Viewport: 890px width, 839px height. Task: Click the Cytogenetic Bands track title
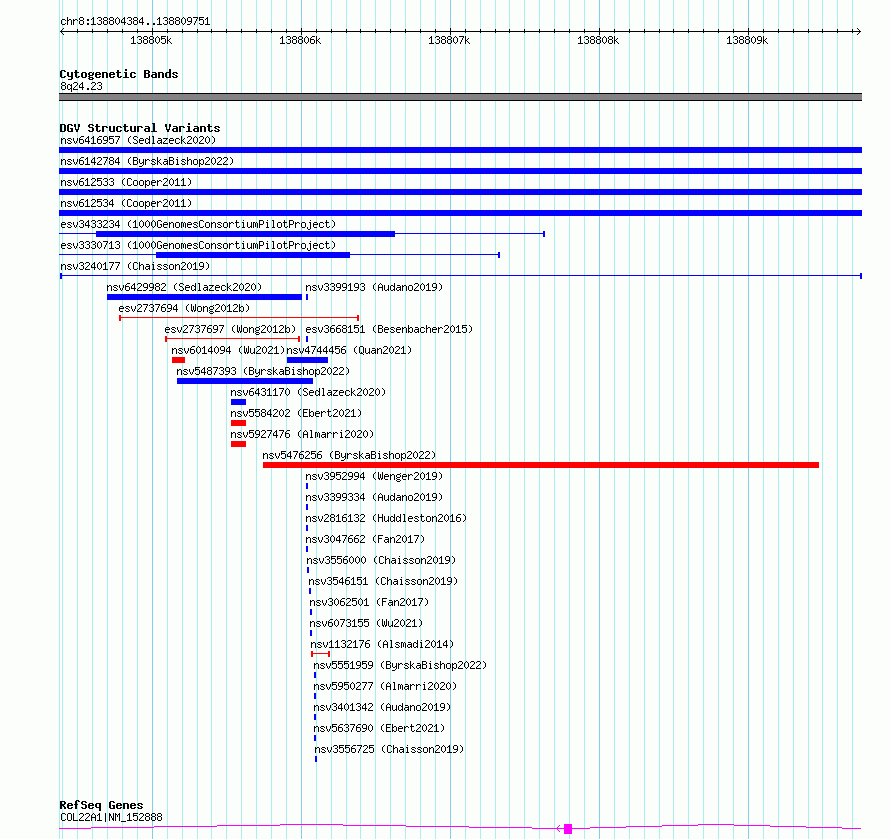click(x=119, y=74)
